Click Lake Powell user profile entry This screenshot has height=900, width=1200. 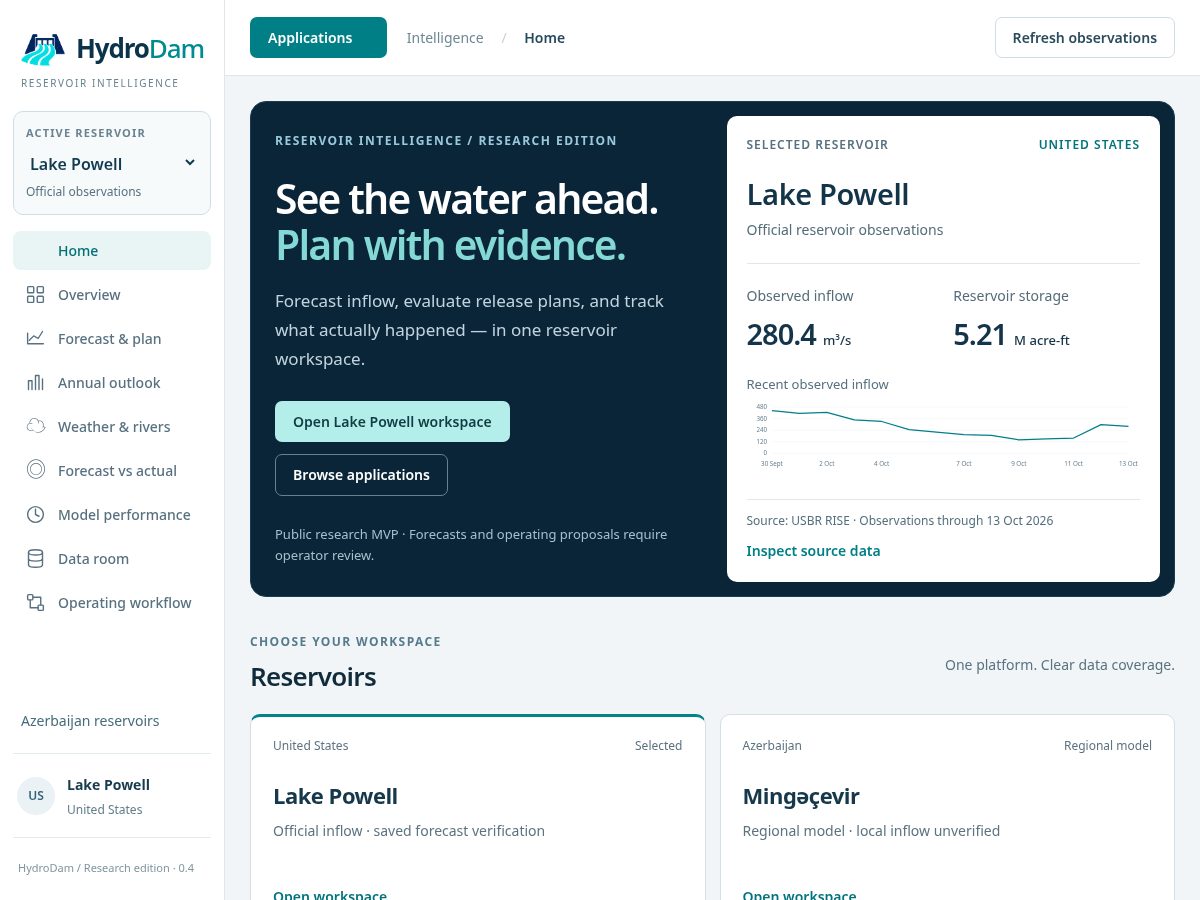[x=112, y=796]
